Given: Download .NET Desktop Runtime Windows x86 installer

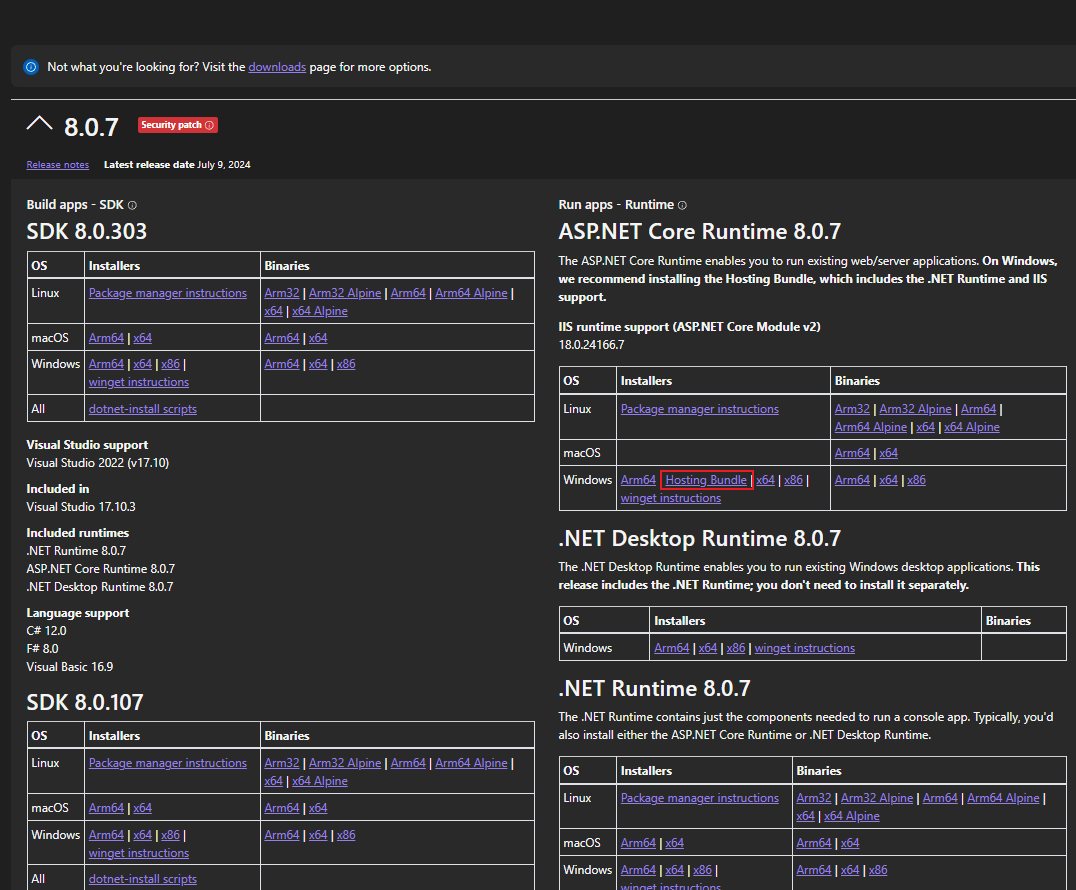Looking at the screenshot, I should tap(736, 648).
